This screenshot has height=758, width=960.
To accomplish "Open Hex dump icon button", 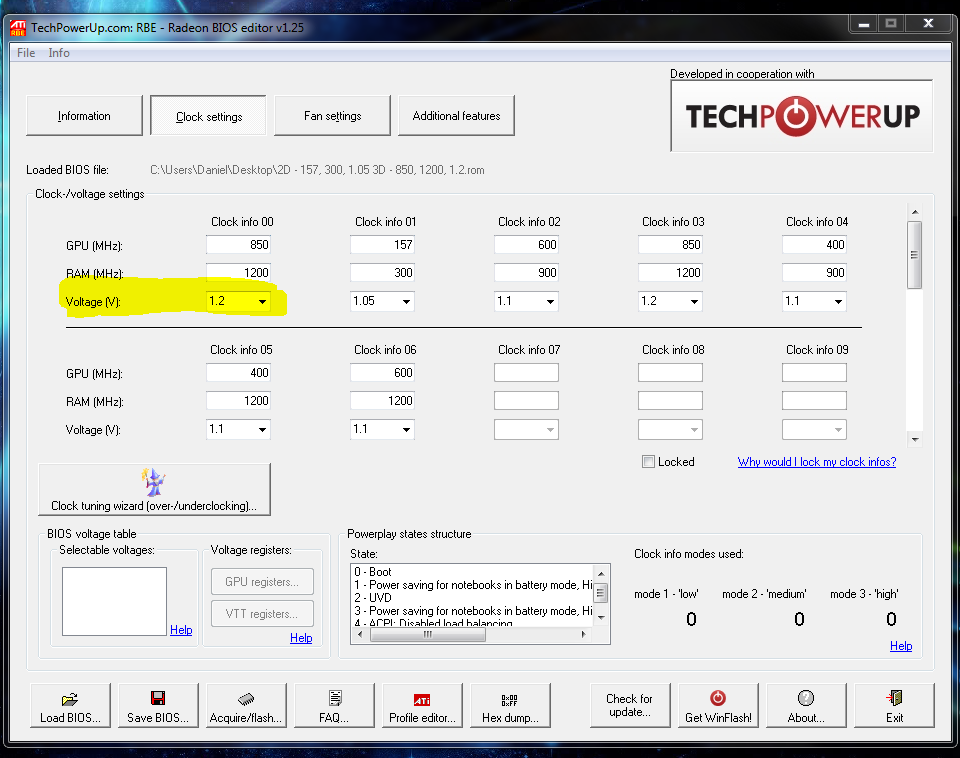I will point(510,705).
